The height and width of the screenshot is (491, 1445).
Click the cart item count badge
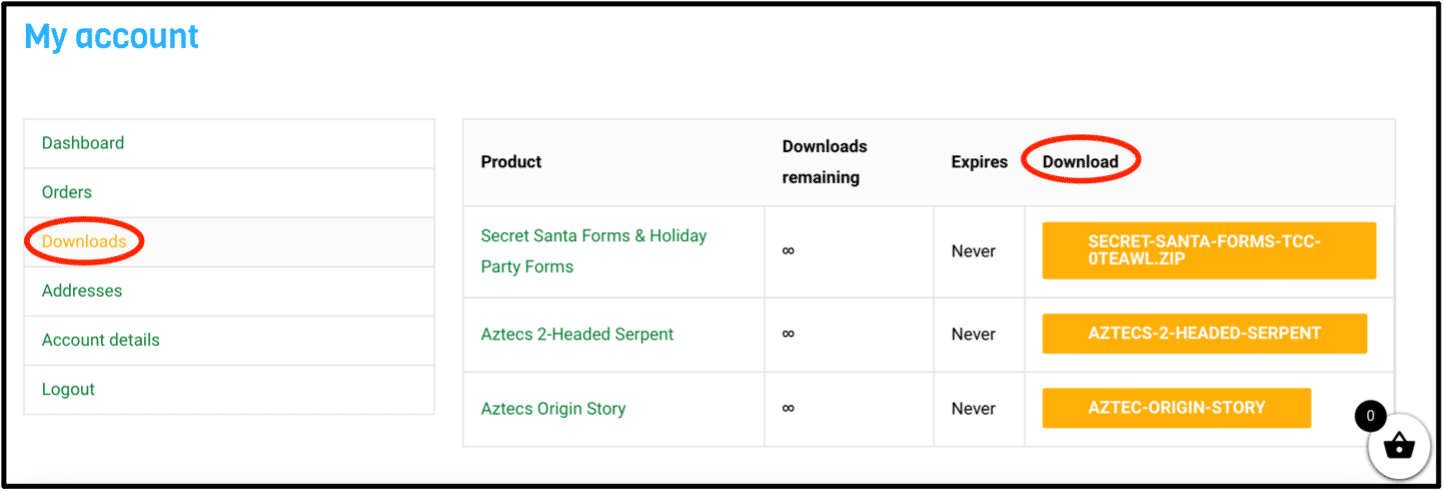pos(1370,416)
